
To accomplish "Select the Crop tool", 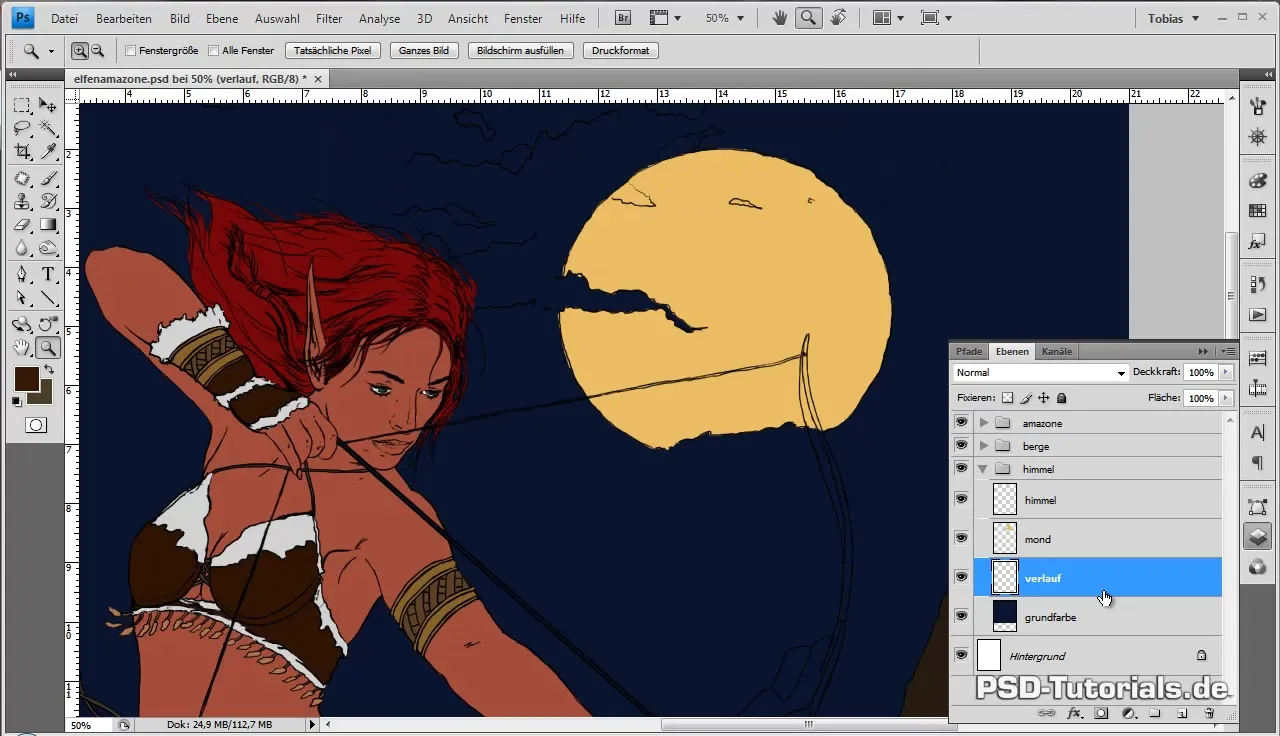I will point(21,151).
